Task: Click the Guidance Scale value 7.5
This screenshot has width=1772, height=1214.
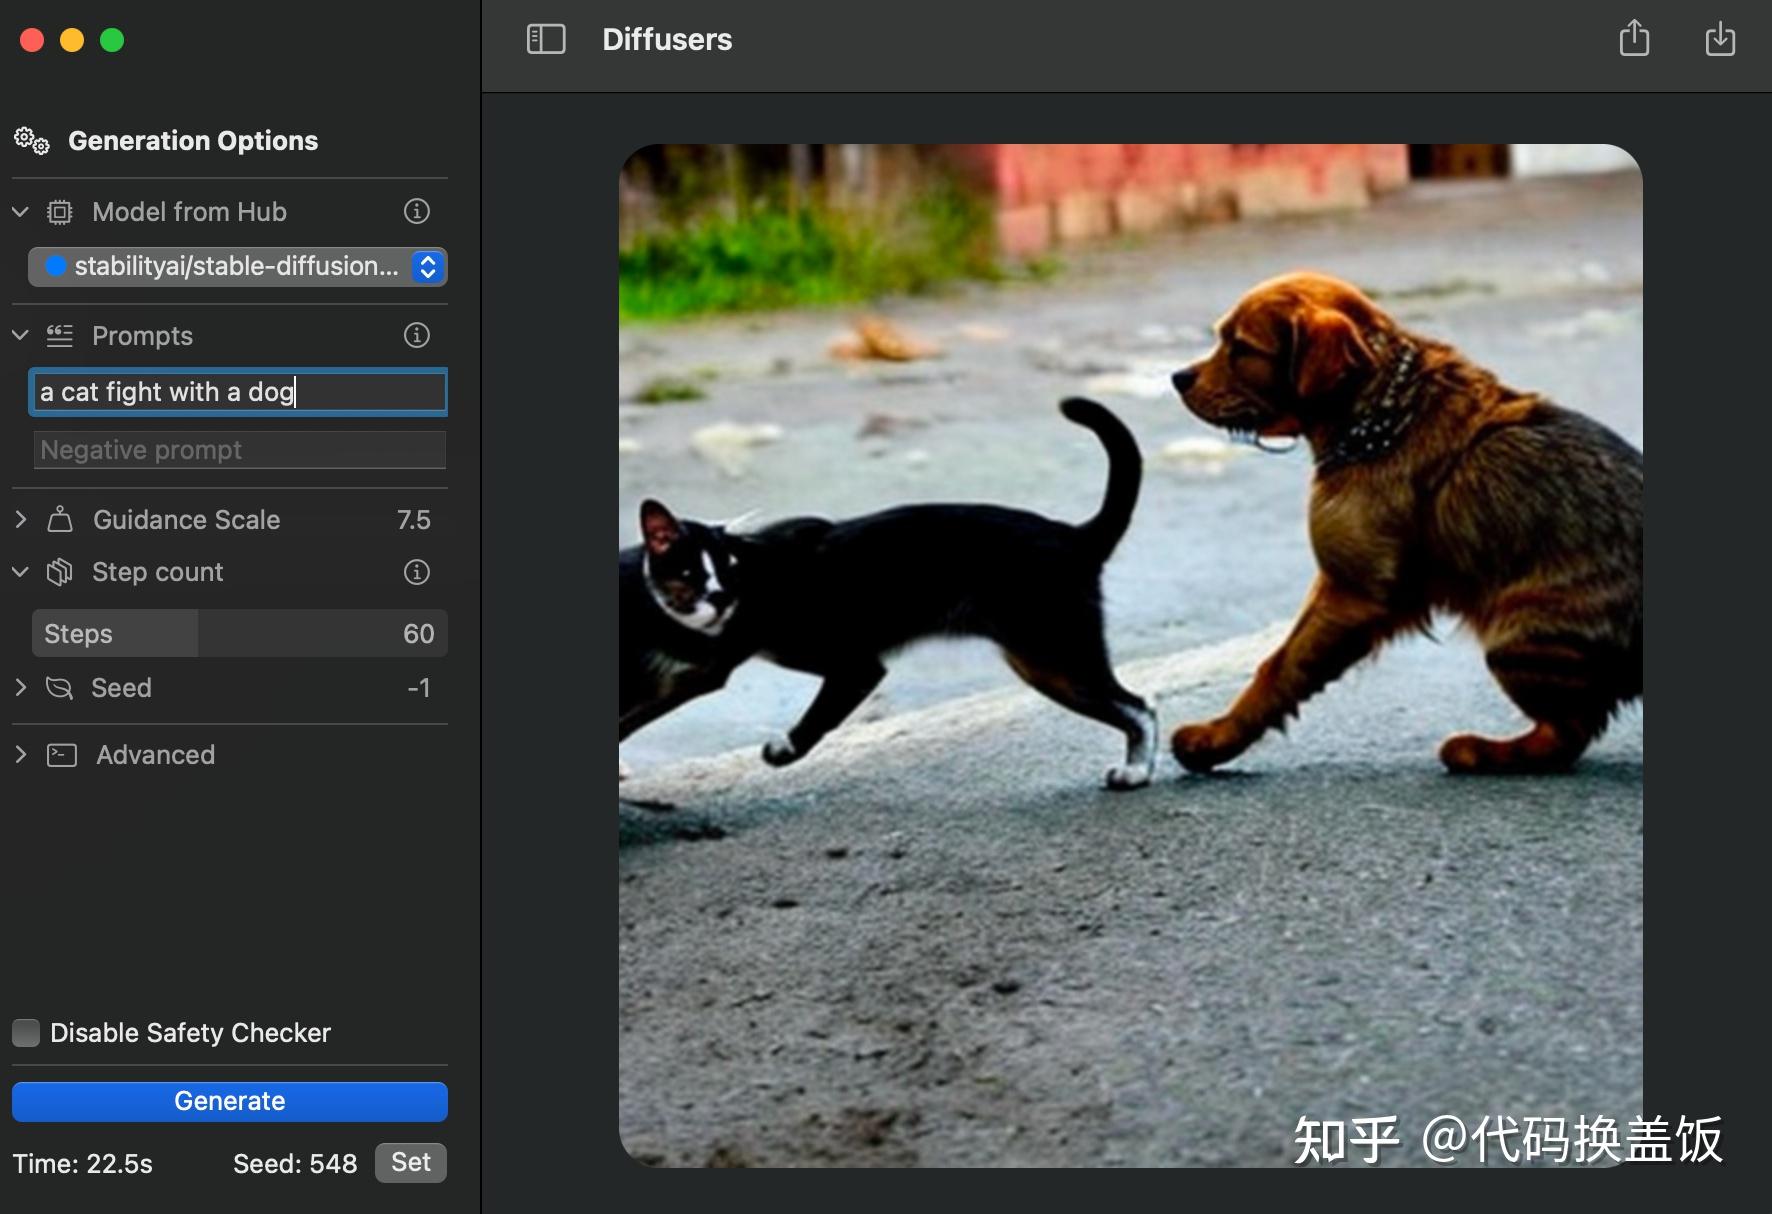Action: [x=413, y=520]
